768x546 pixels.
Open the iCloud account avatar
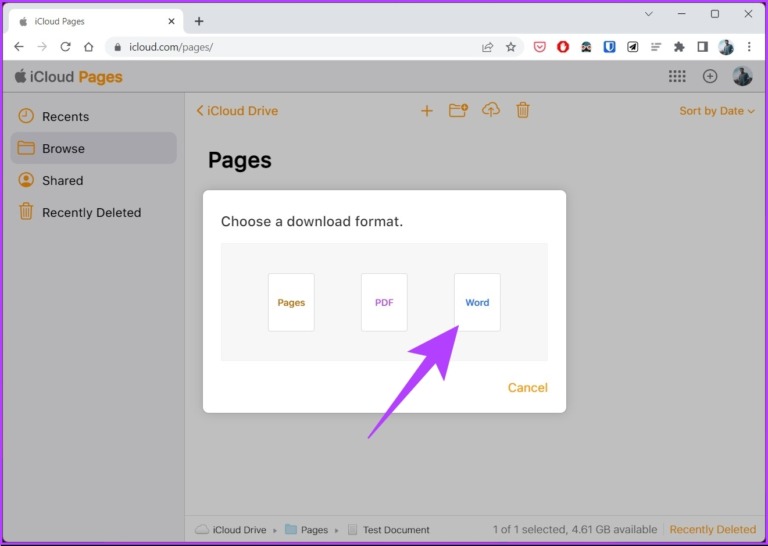(x=742, y=76)
